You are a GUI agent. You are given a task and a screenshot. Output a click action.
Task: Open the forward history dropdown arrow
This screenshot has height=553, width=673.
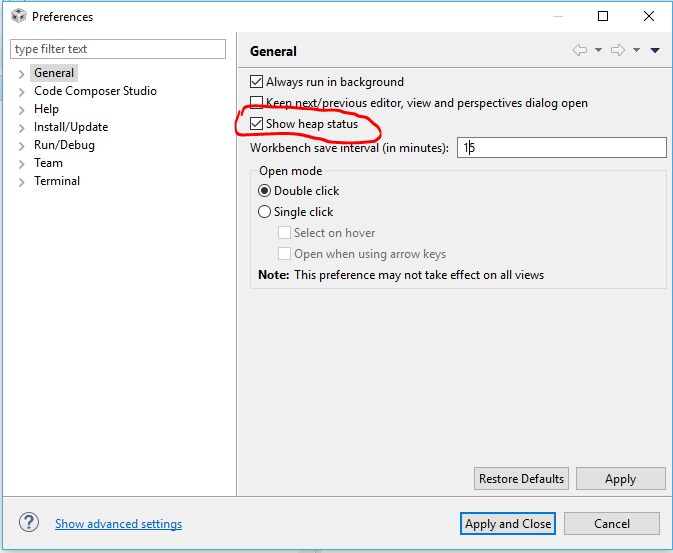(636, 50)
